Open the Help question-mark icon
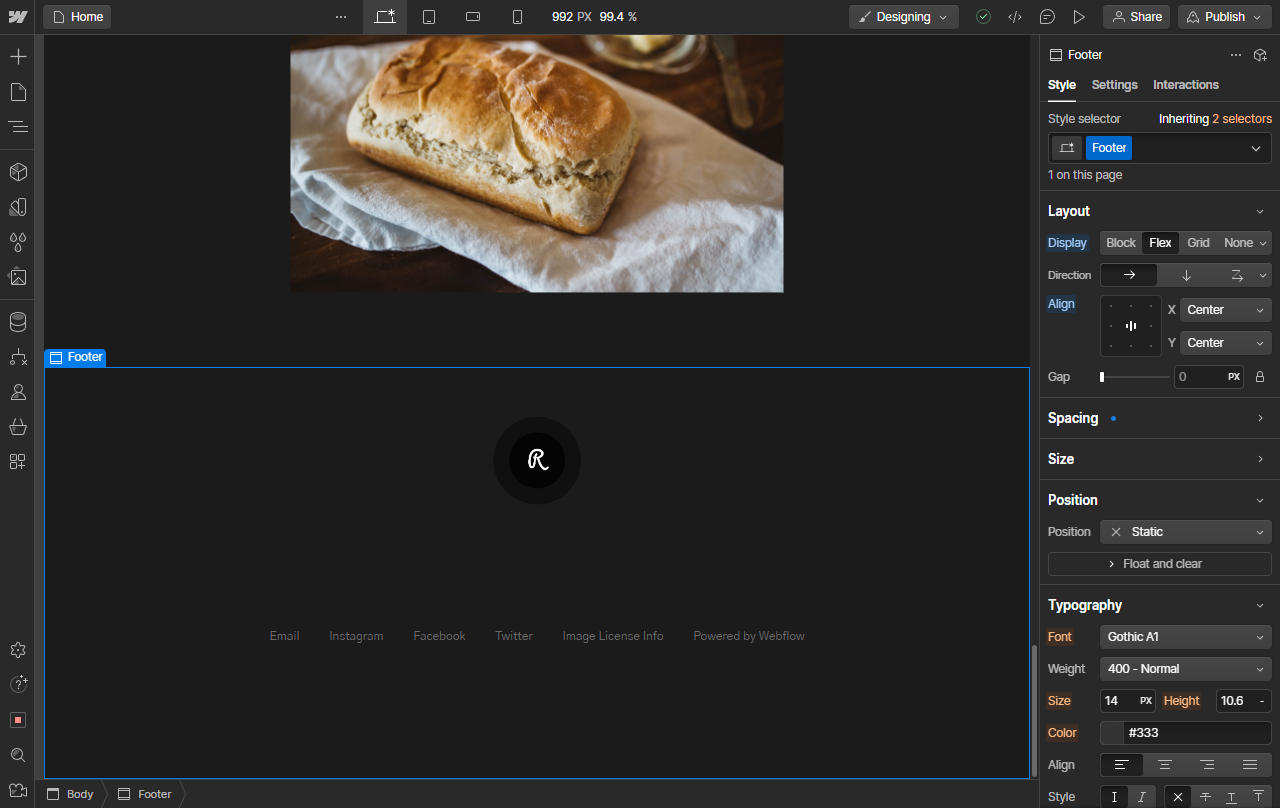1280x808 pixels. 18,685
